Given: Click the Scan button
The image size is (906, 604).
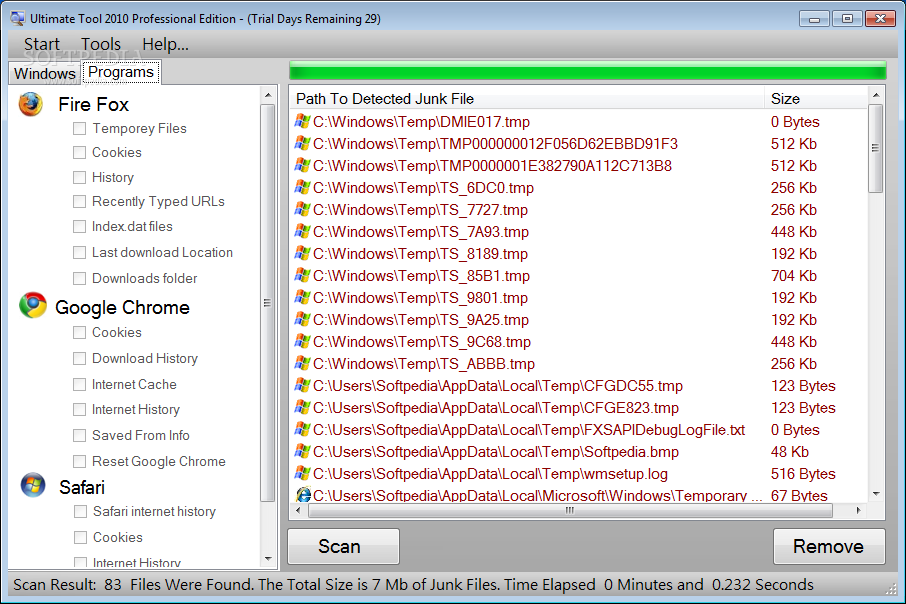Looking at the screenshot, I should point(343,546).
